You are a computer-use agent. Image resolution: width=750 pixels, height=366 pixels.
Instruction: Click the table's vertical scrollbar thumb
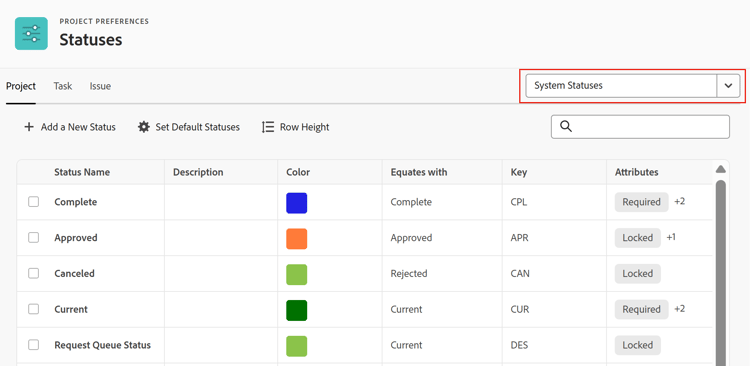[x=721, y=273]
